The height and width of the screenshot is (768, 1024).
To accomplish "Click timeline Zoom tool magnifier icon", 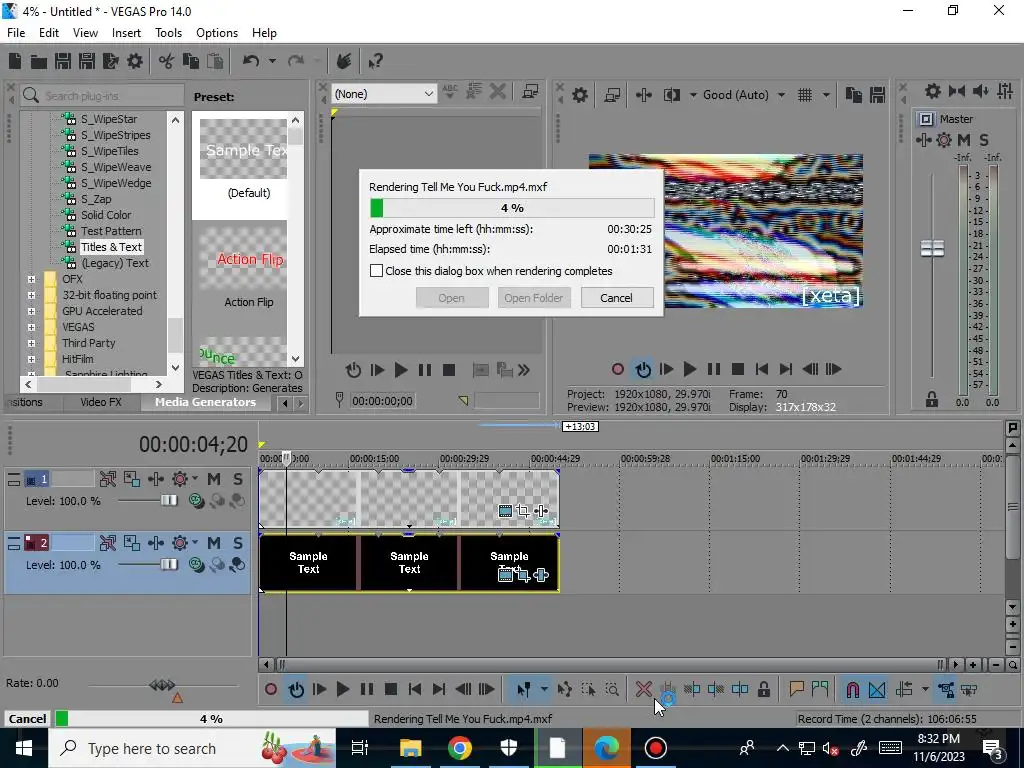I will pos(612,689).
